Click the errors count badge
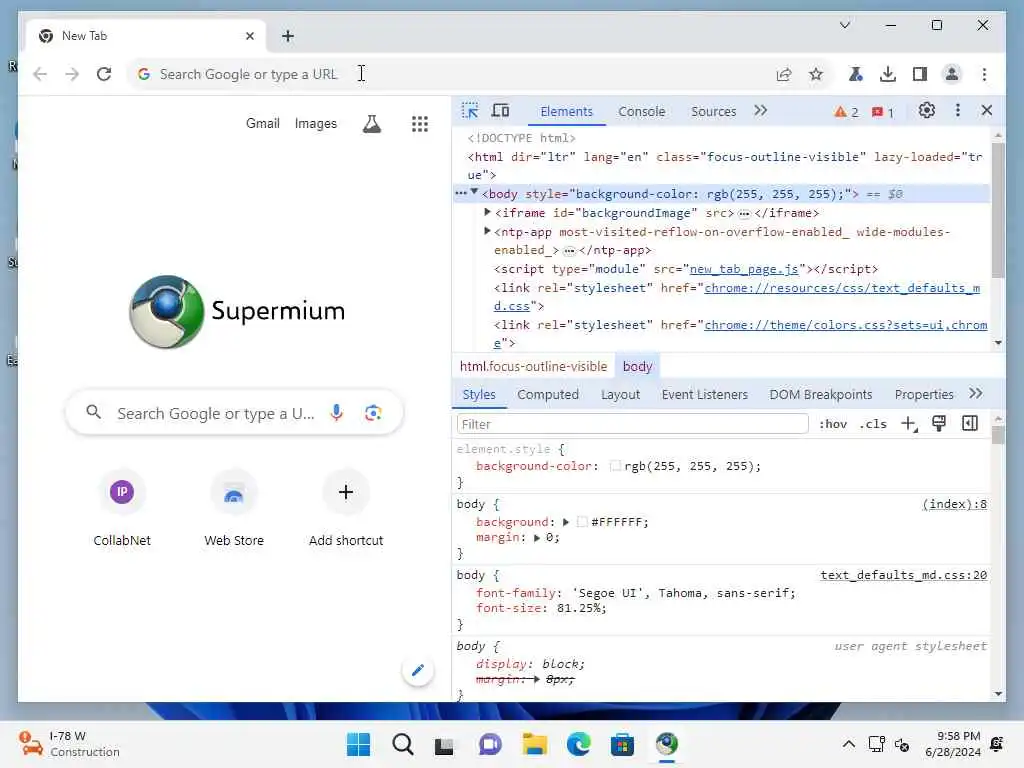The image size is (1024, 768). pos(883,112)
